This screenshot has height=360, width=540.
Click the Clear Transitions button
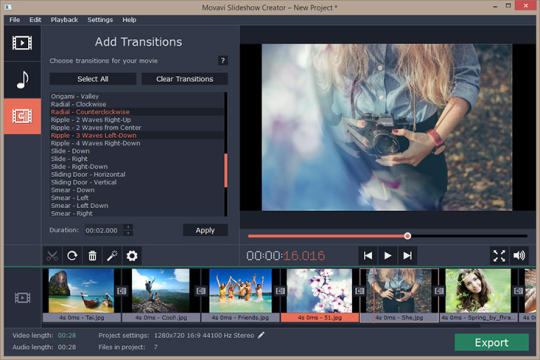click(185, 79)
